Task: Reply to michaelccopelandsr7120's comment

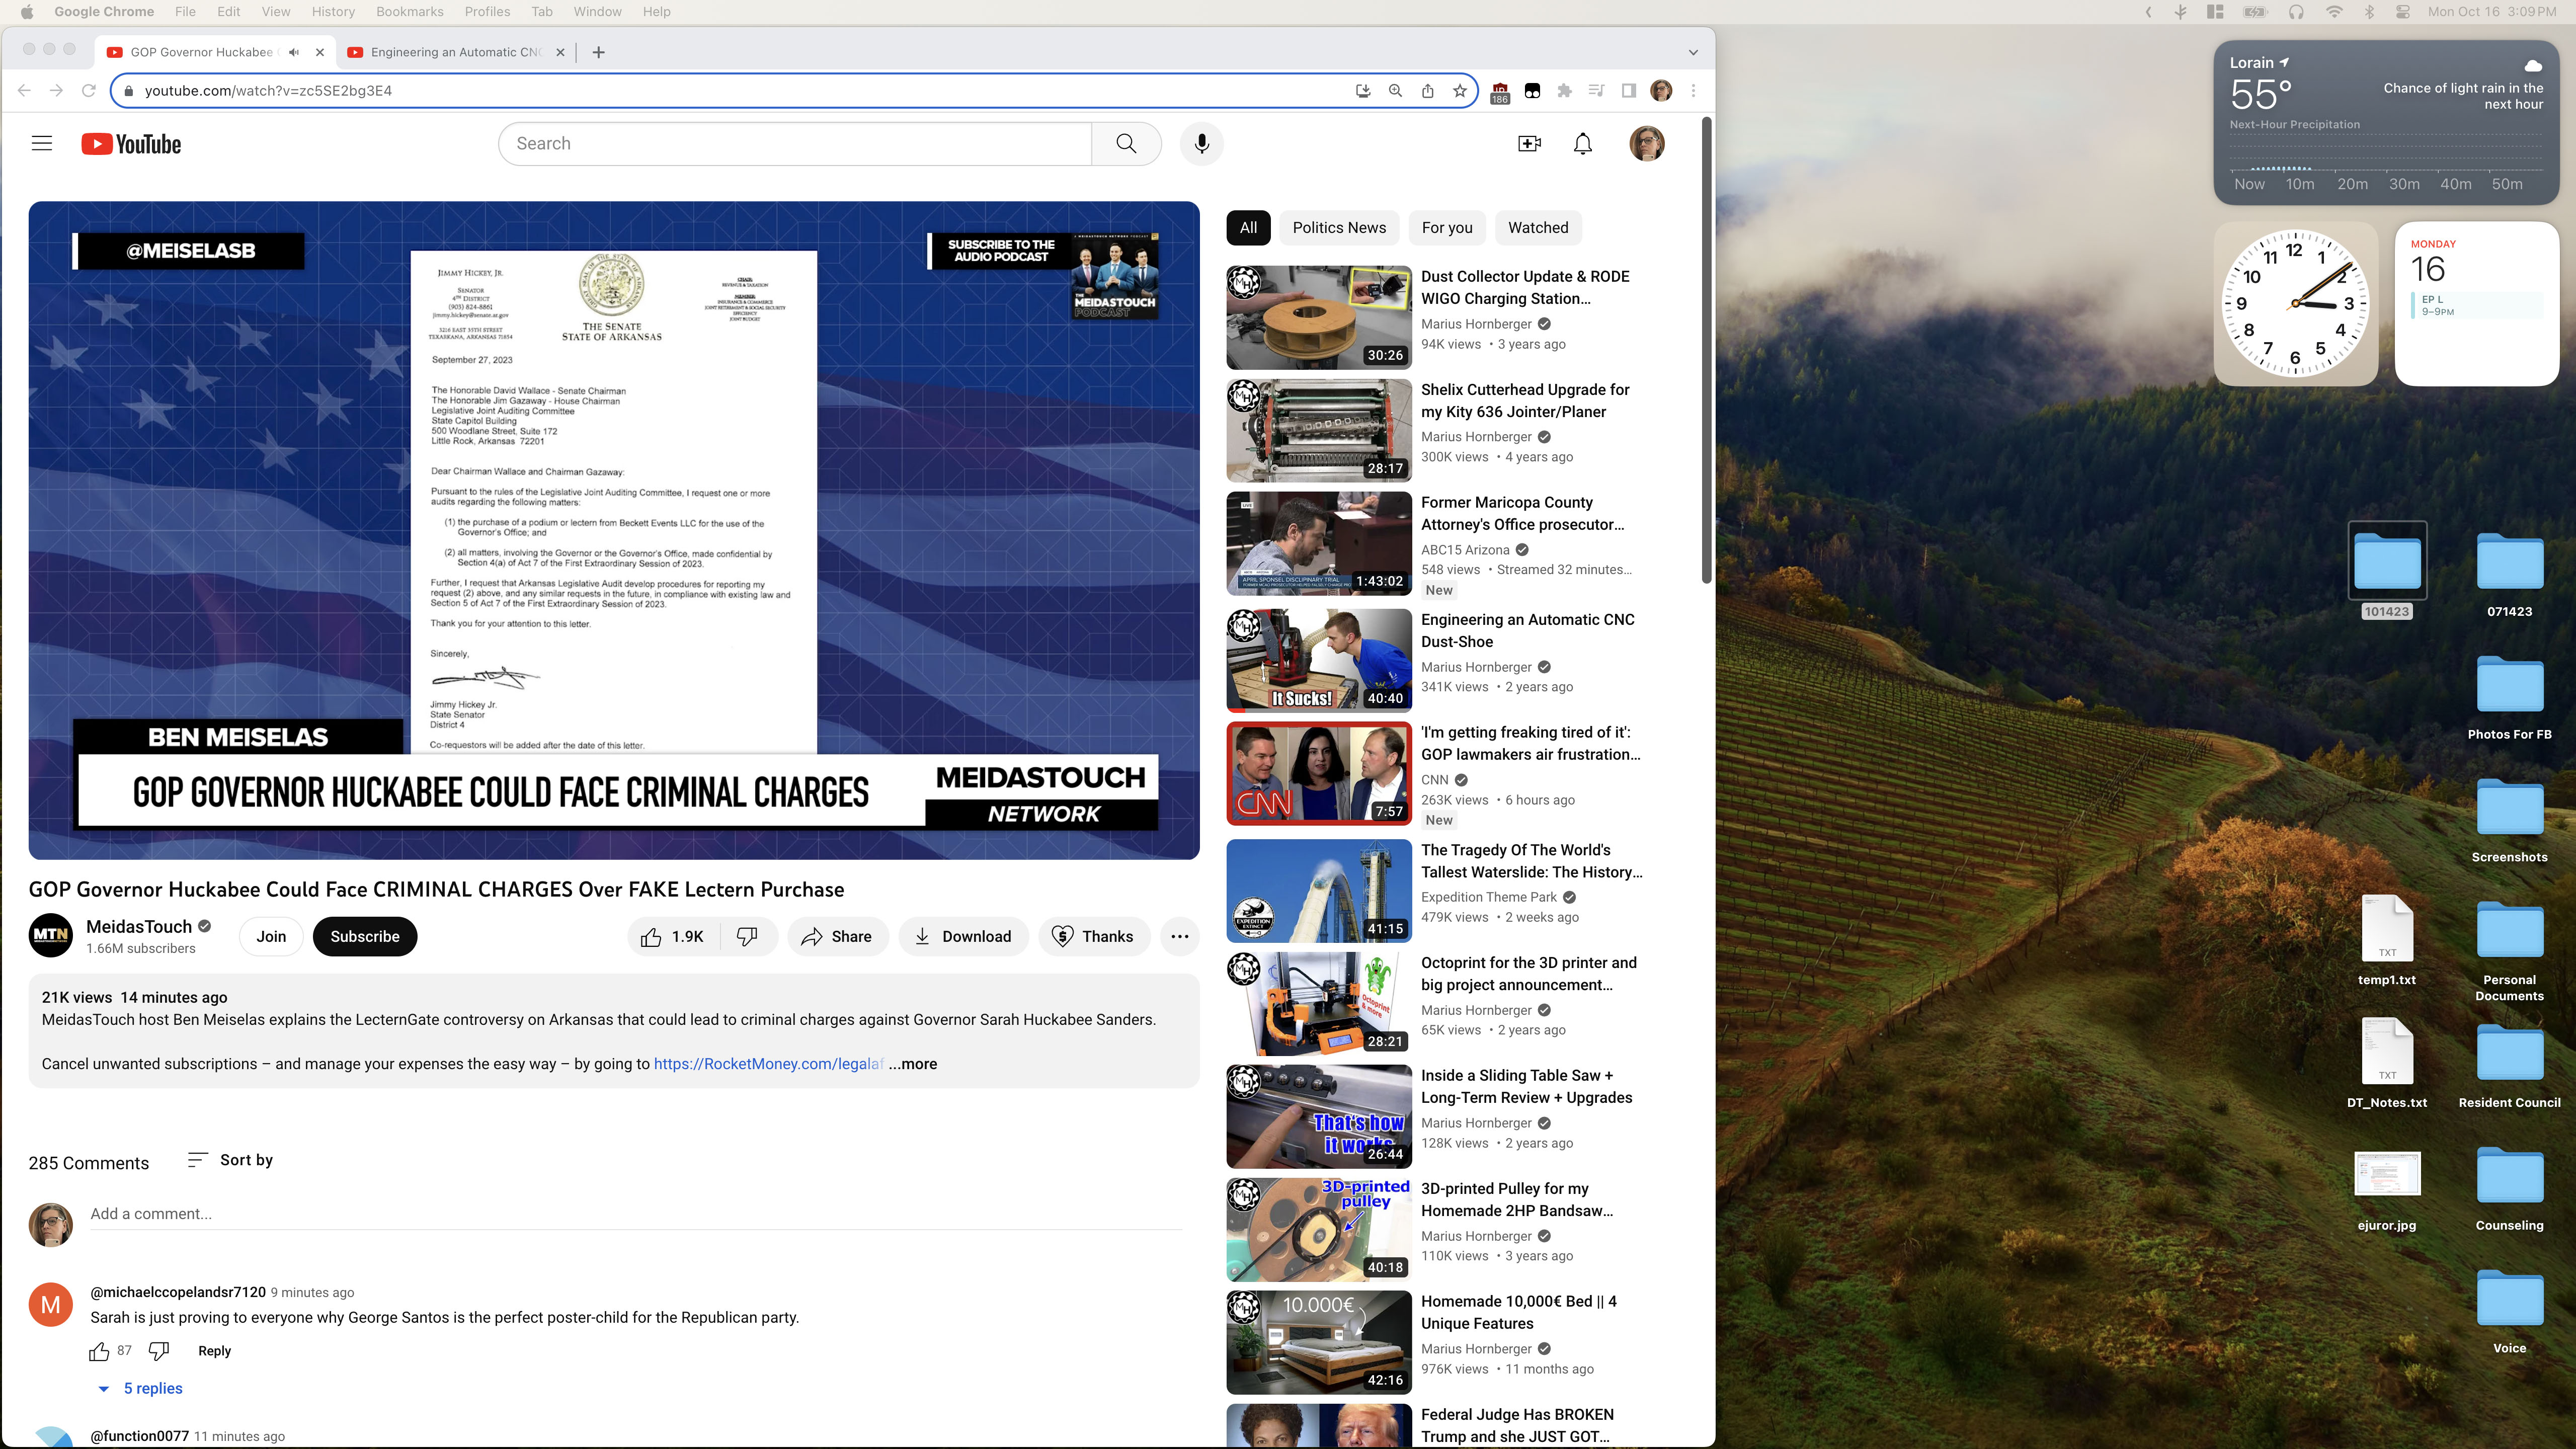Action: coord(214,1351)
